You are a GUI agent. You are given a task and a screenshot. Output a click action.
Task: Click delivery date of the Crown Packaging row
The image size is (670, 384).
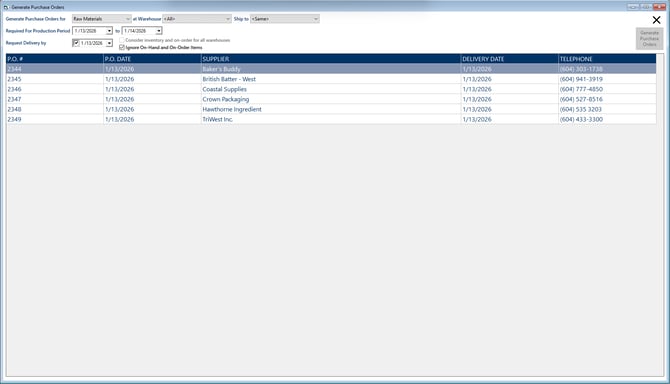[509, 99]
